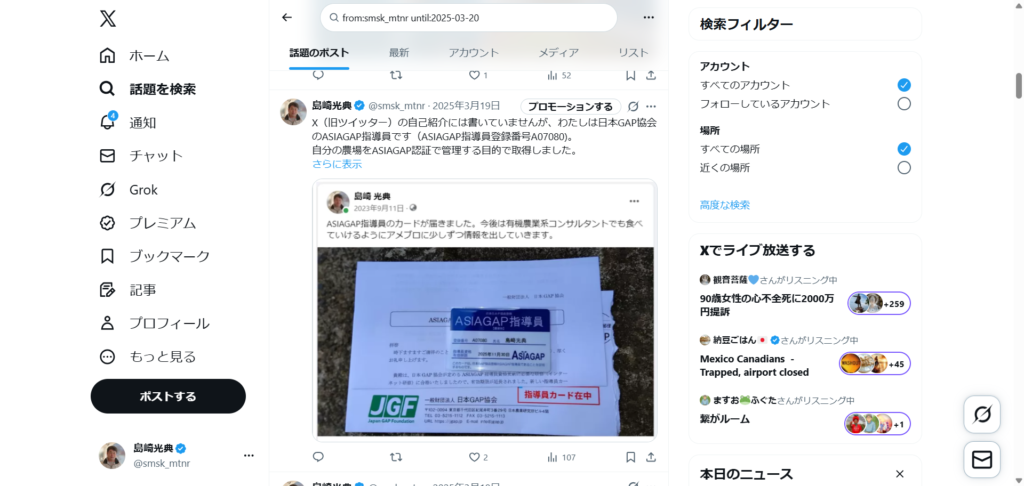
Task: Open 高度な検索 link
Action: [x=725, y=205]
